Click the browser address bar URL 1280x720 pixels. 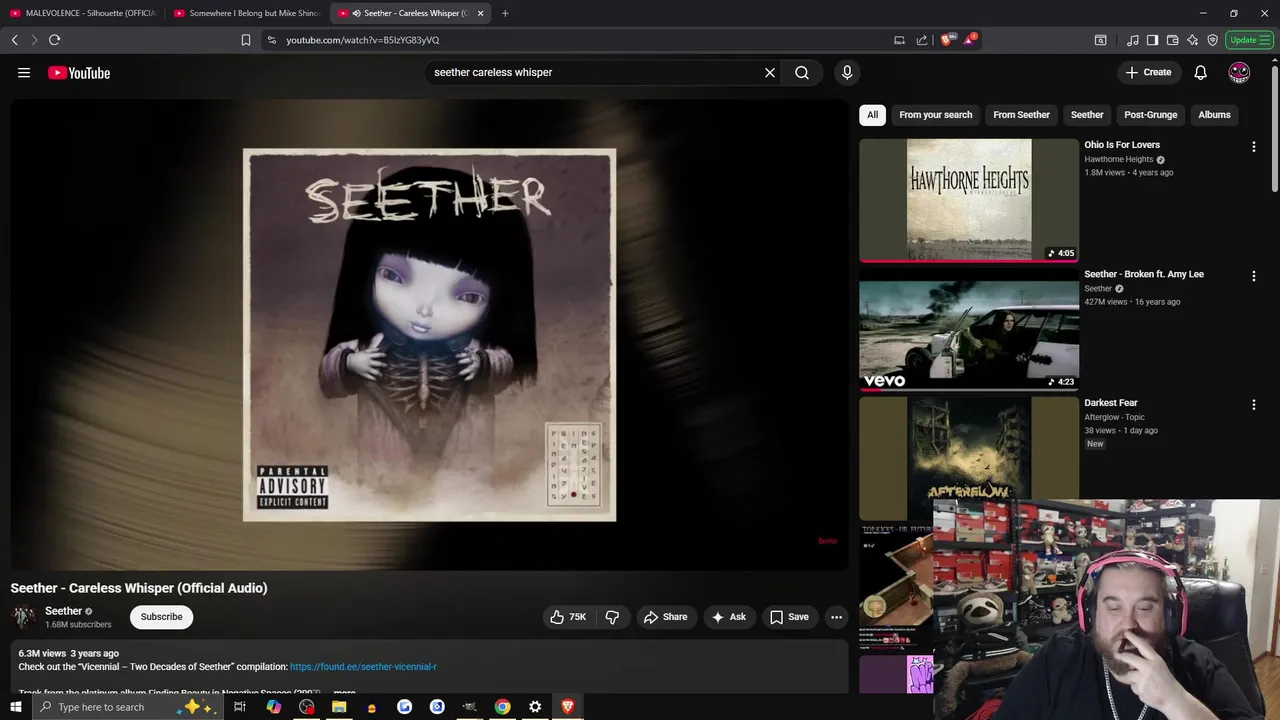pyautogui.click(x=362, y=40)
